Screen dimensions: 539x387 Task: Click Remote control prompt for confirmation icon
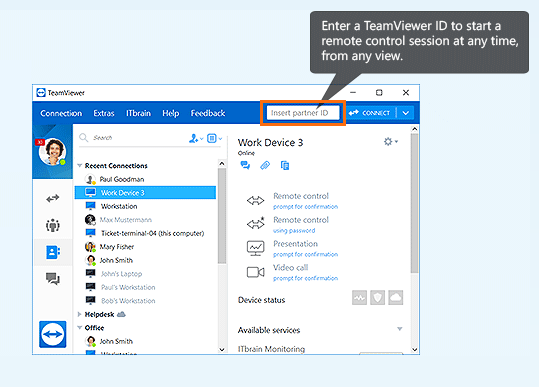pyautogui.click(x=255, y=200)
